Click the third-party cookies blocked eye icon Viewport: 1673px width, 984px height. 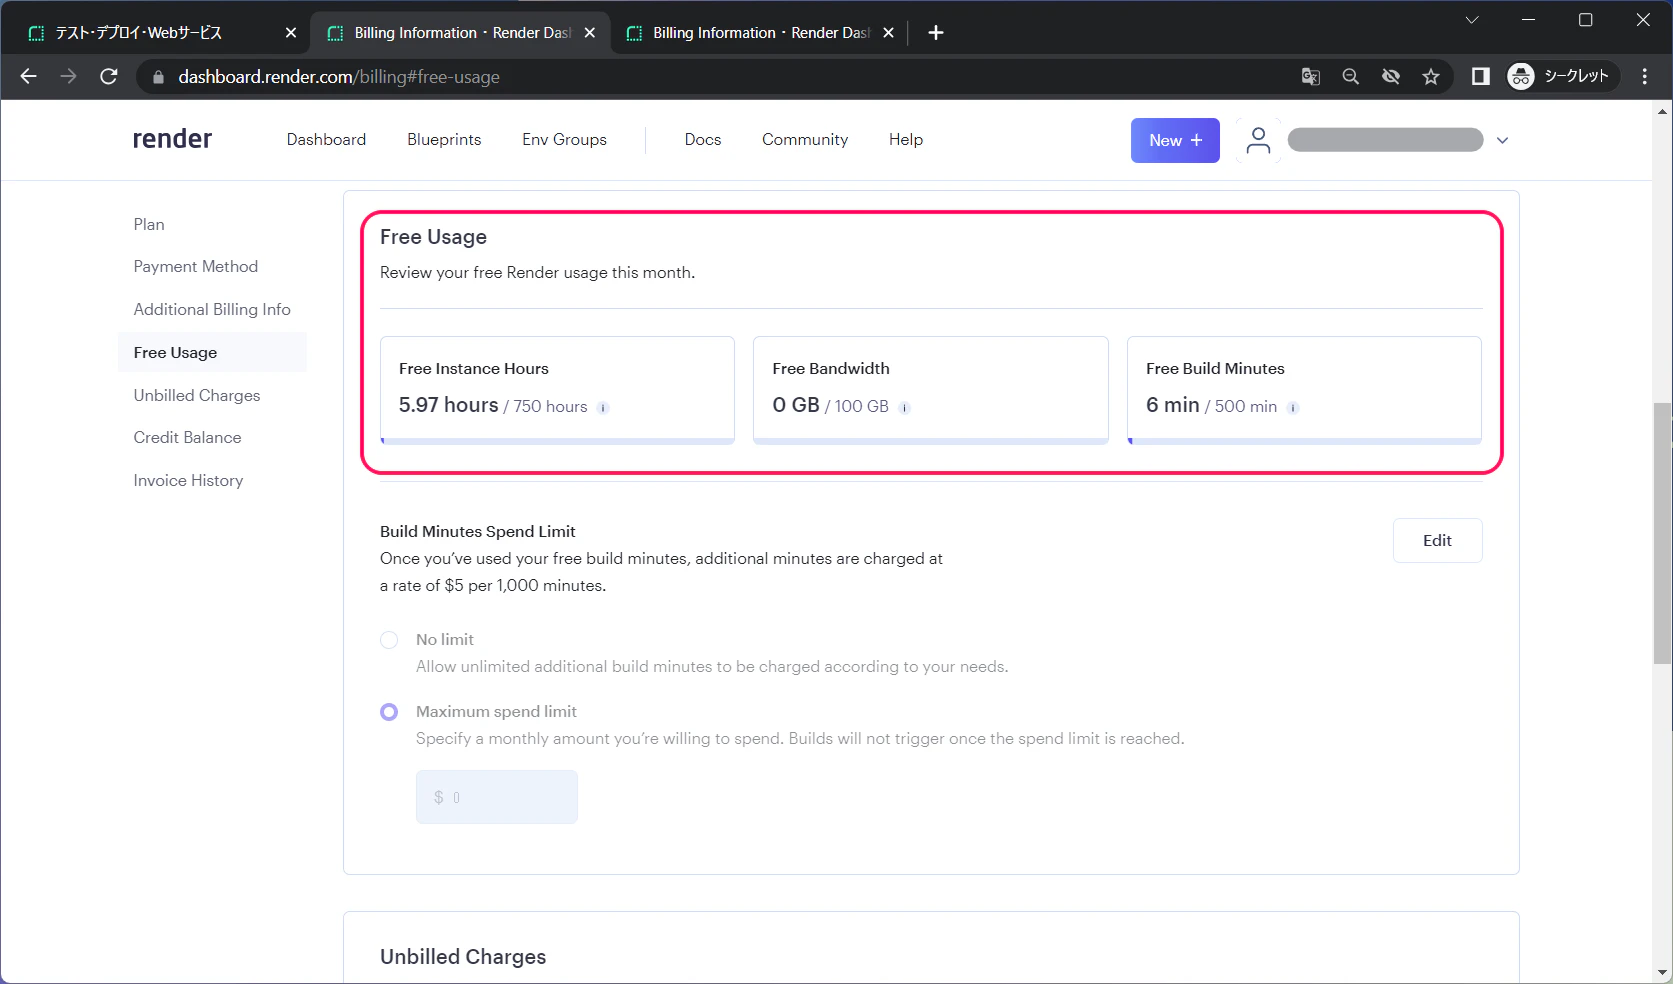[x=1391, y=76]
